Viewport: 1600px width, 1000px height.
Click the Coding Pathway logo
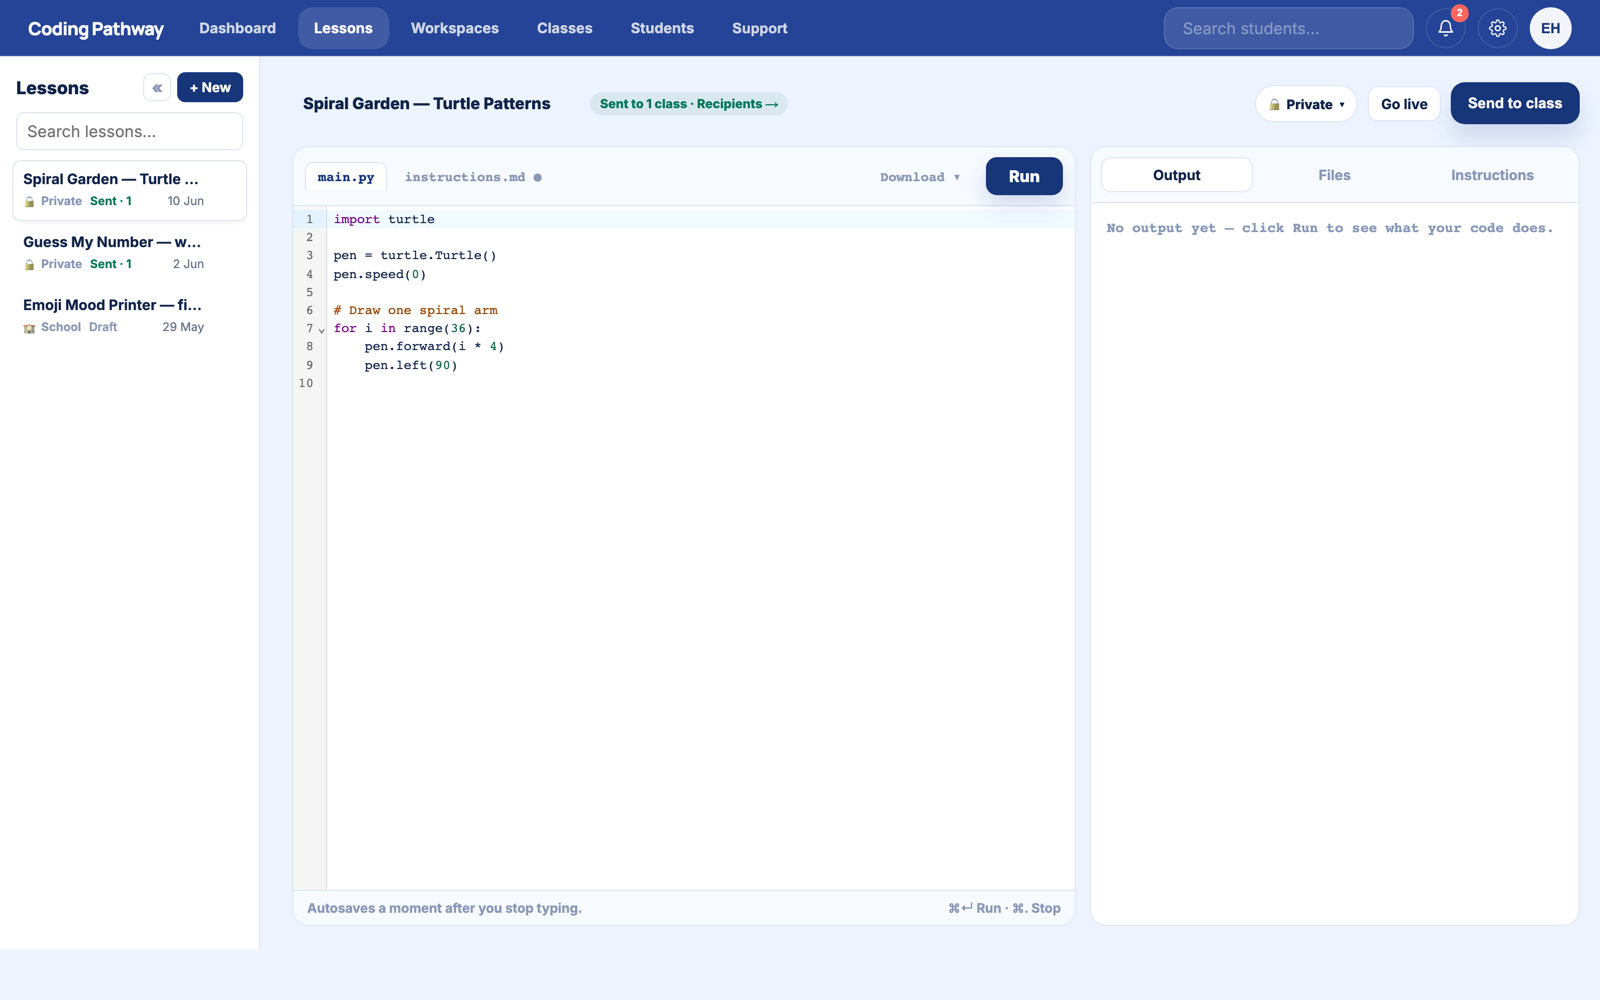[96, 29]
